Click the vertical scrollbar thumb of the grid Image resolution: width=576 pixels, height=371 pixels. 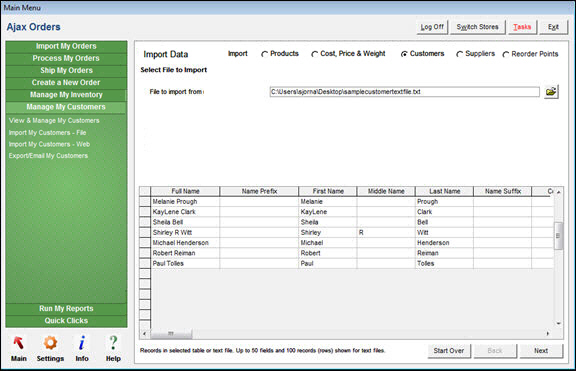[x=558, y=236]
